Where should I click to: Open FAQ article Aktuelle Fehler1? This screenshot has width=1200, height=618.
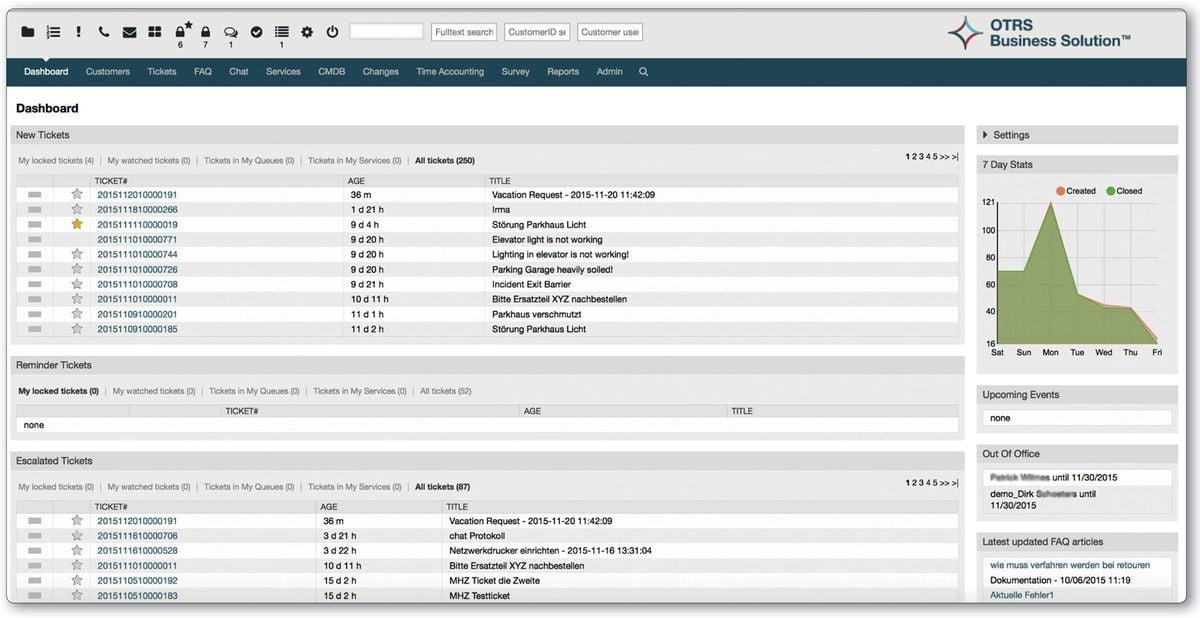click(1022, 596)
